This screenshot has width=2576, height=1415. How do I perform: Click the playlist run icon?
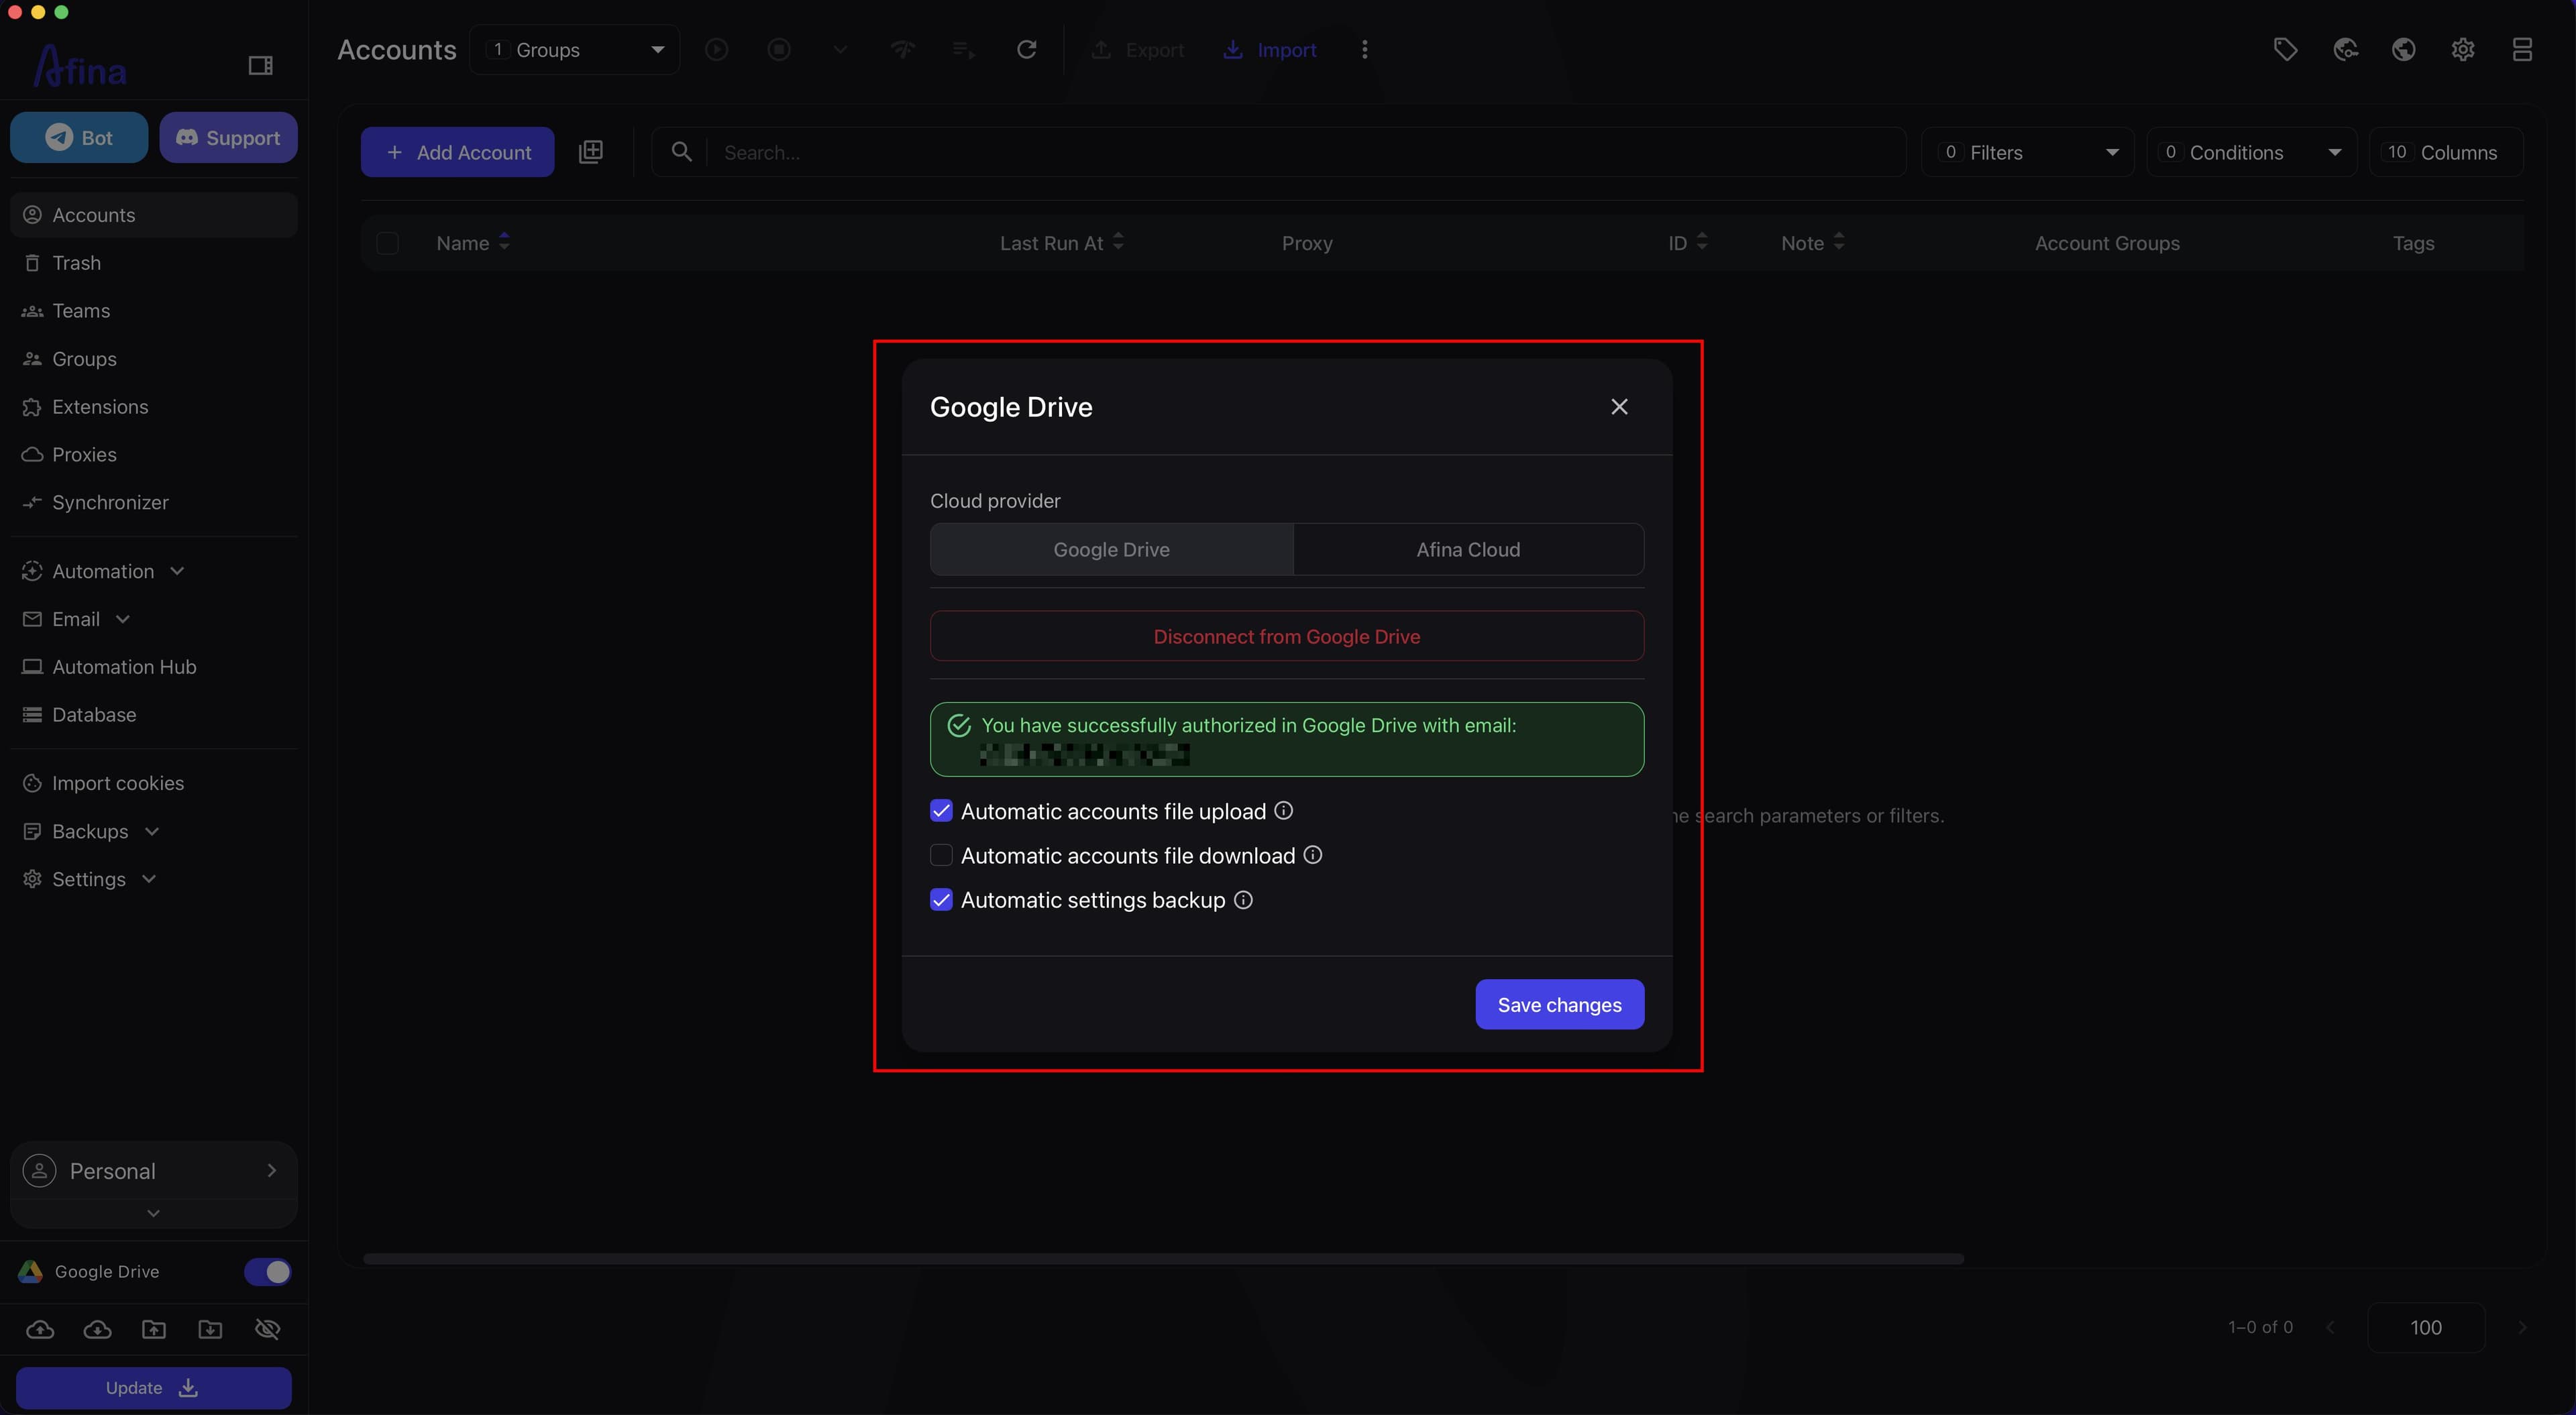[964, 49]
